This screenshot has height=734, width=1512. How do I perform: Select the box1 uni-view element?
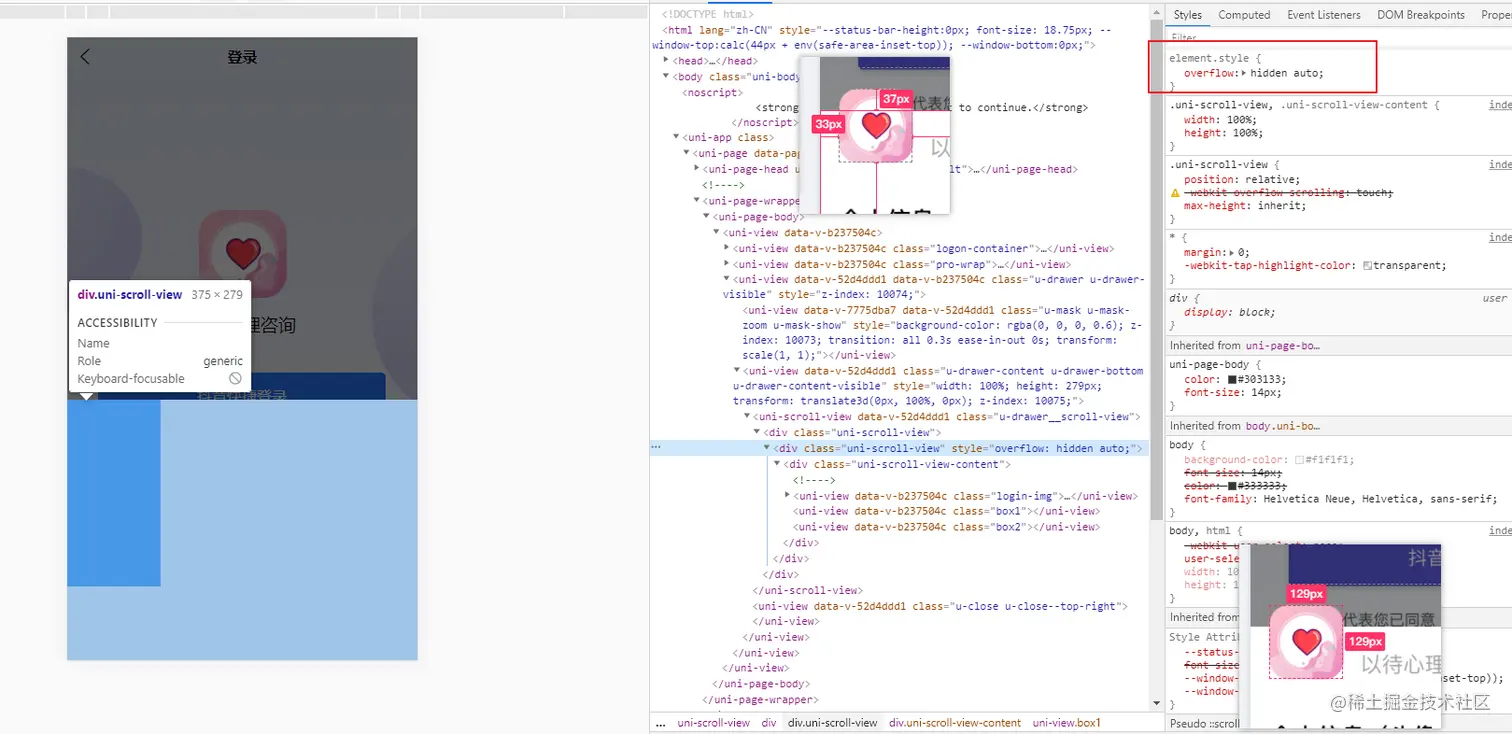(946, 511)
